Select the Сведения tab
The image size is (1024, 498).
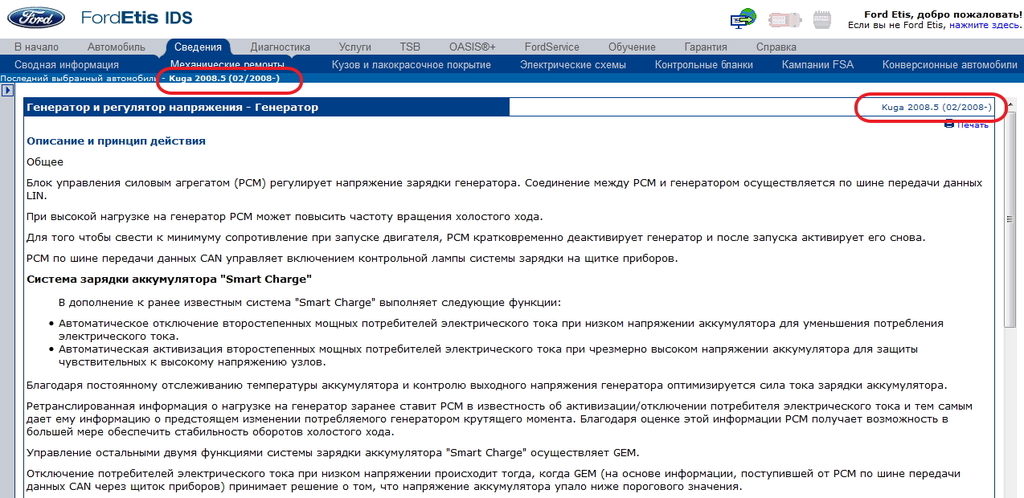tap(198, 47)
